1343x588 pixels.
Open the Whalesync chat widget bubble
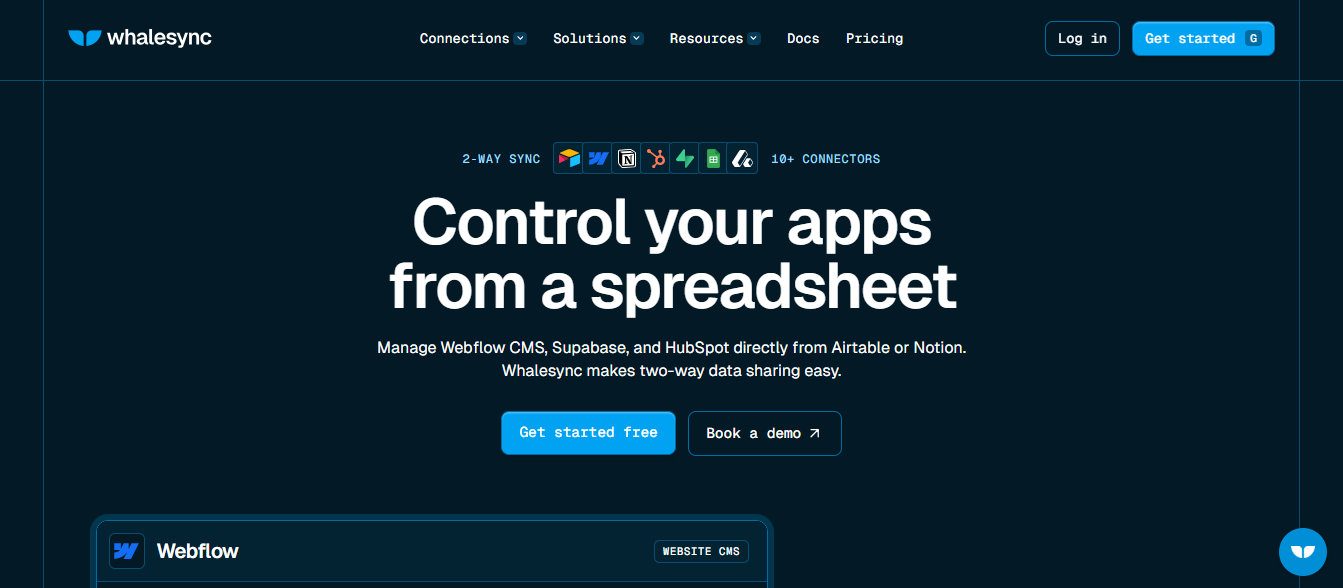[x=1303, y=552]
